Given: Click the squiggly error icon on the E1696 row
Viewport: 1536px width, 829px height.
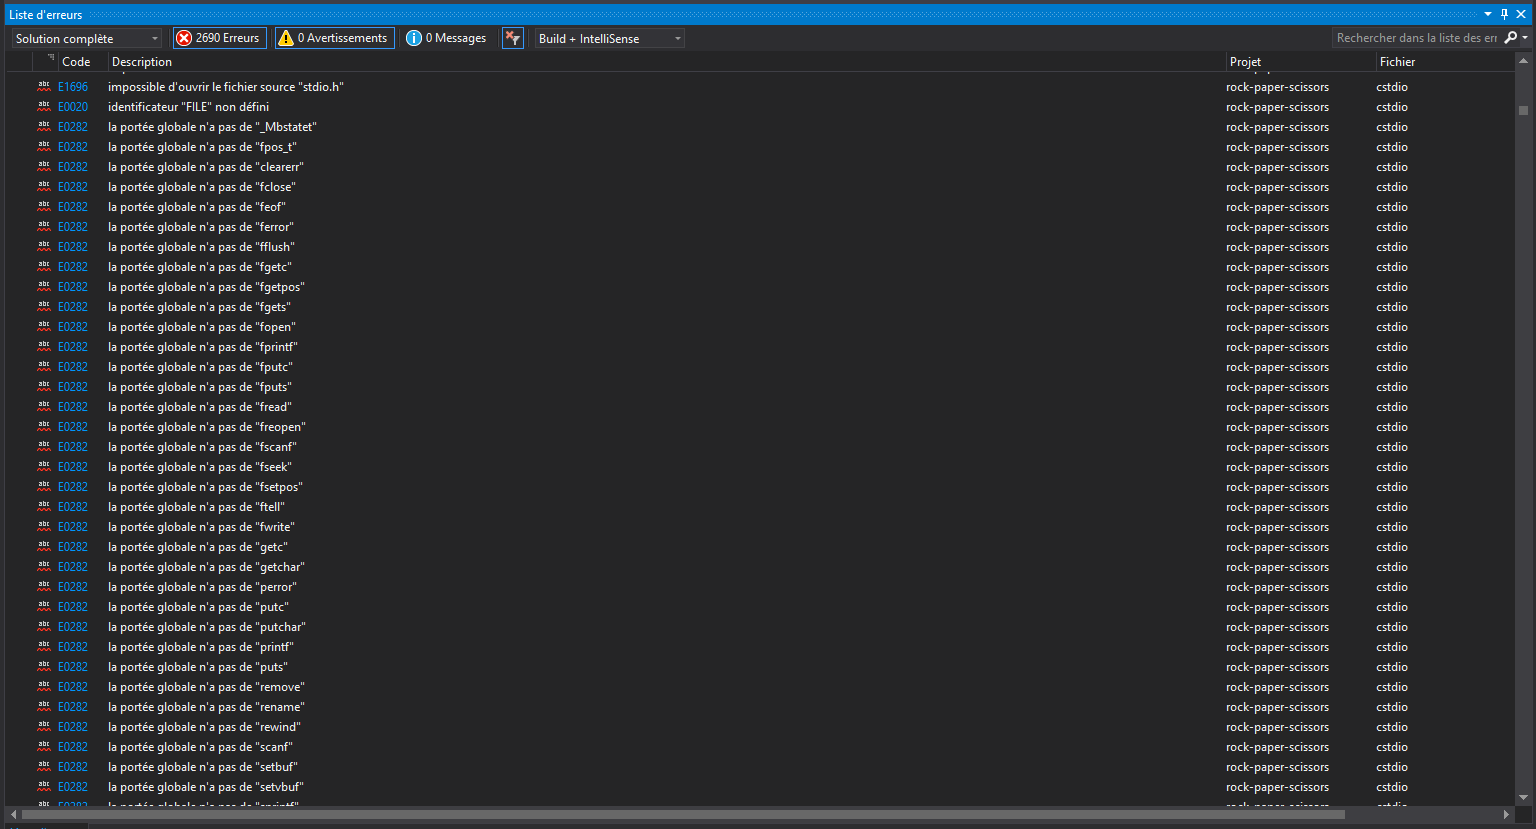Looking at the screenshot, I should pyautogui.click(x=43, y=86).
